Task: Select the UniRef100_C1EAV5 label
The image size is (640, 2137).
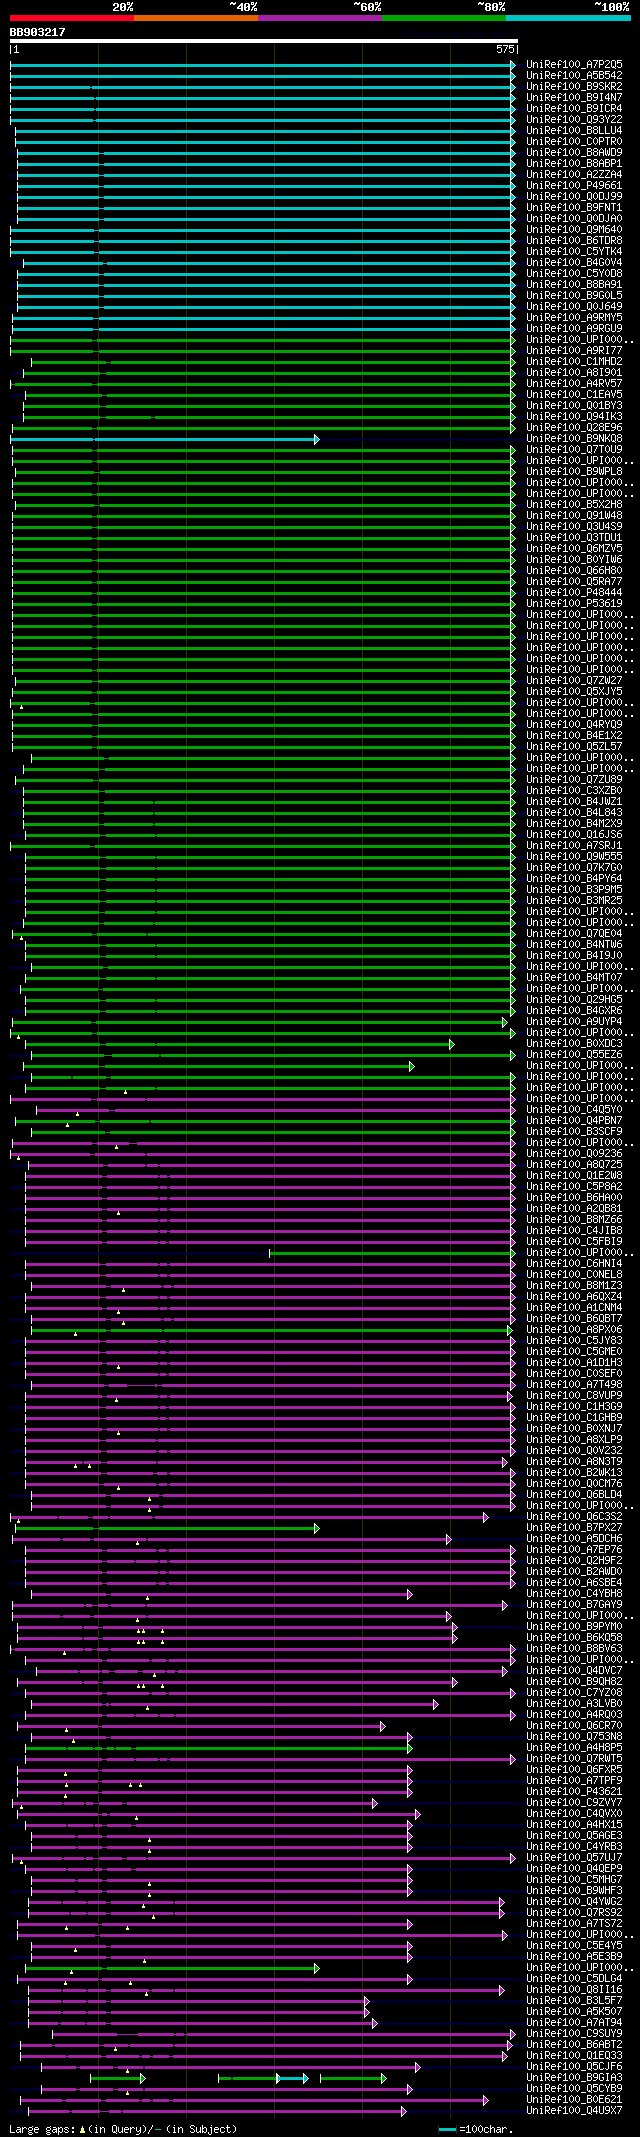Action: coord(574,394)
